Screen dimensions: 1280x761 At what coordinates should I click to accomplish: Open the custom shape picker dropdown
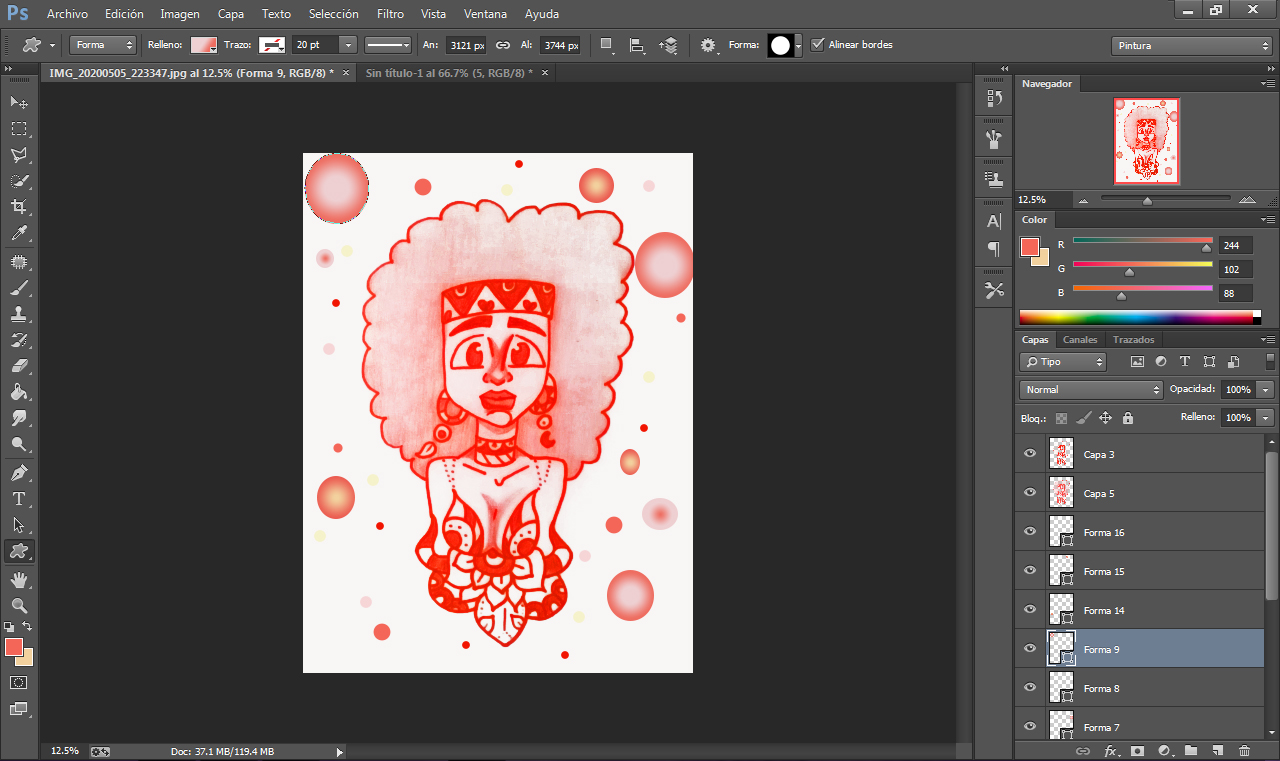click(797, 46)
